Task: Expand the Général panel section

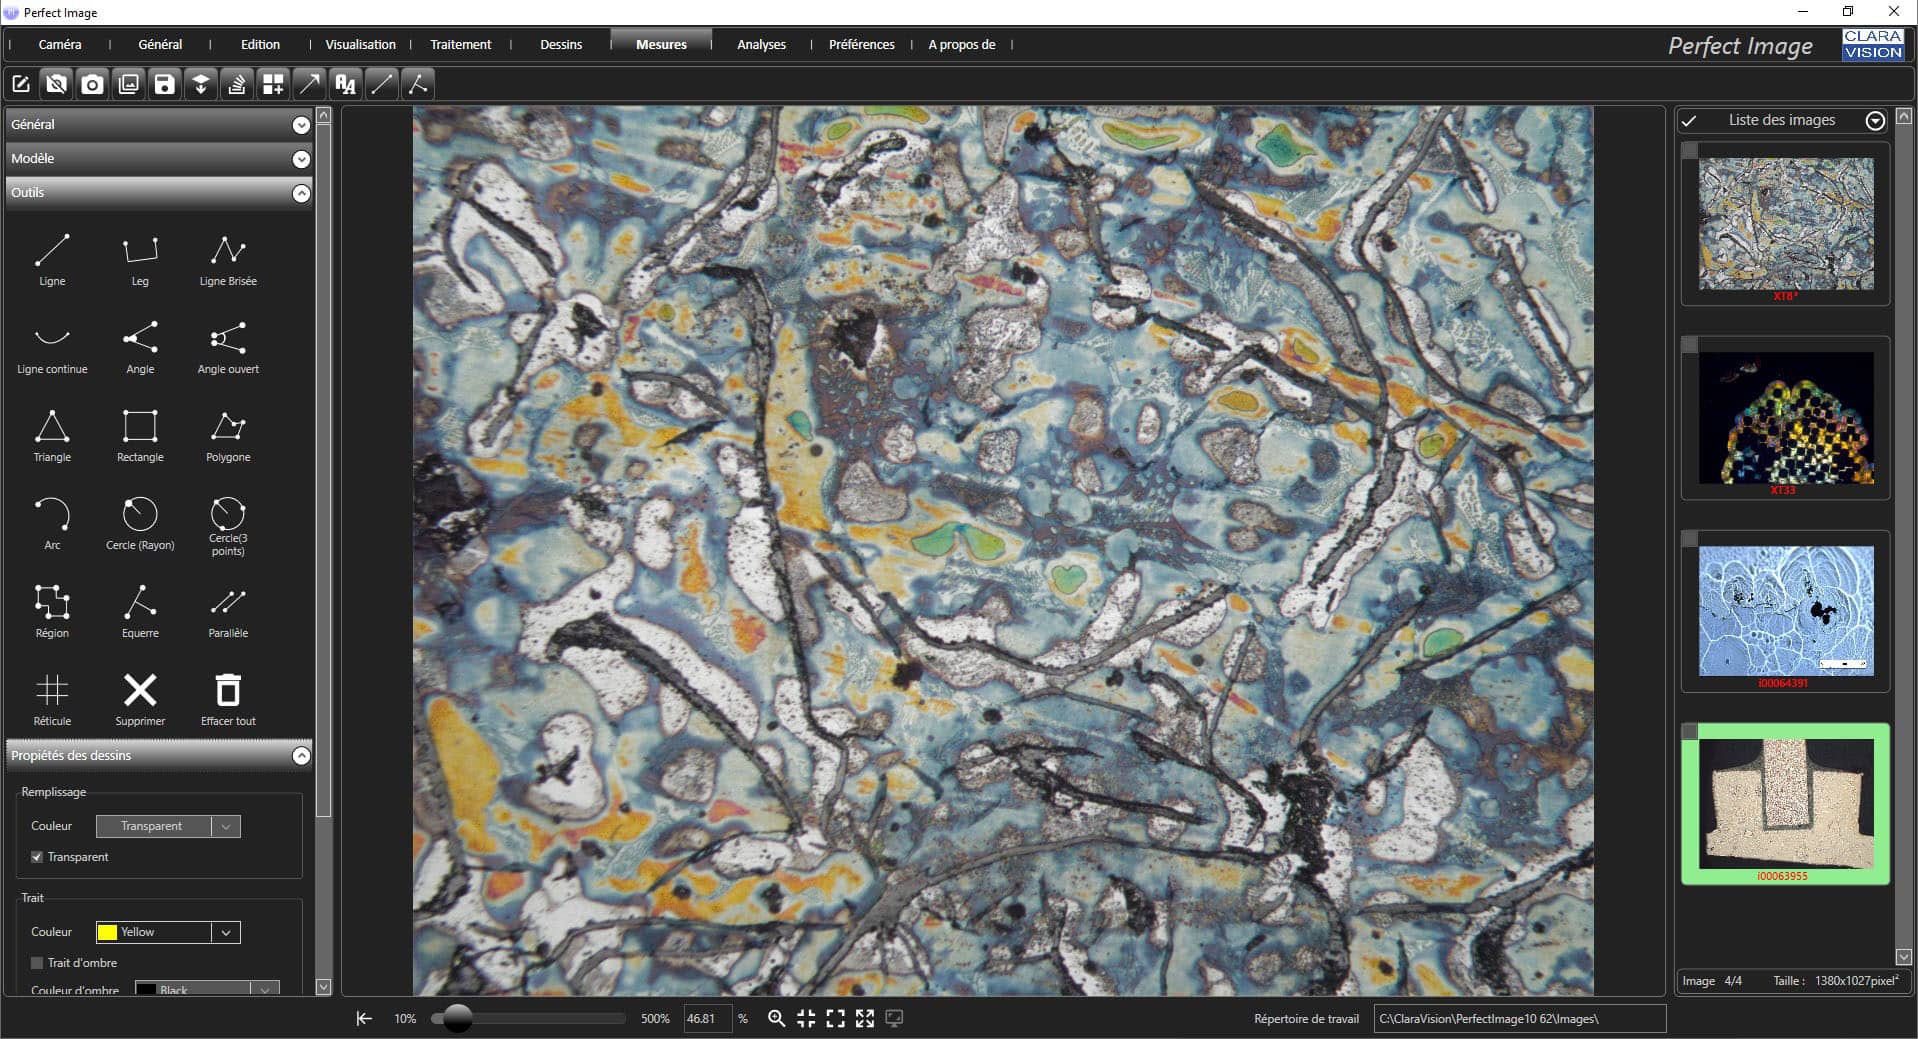Action: click(x=301, y=125)
